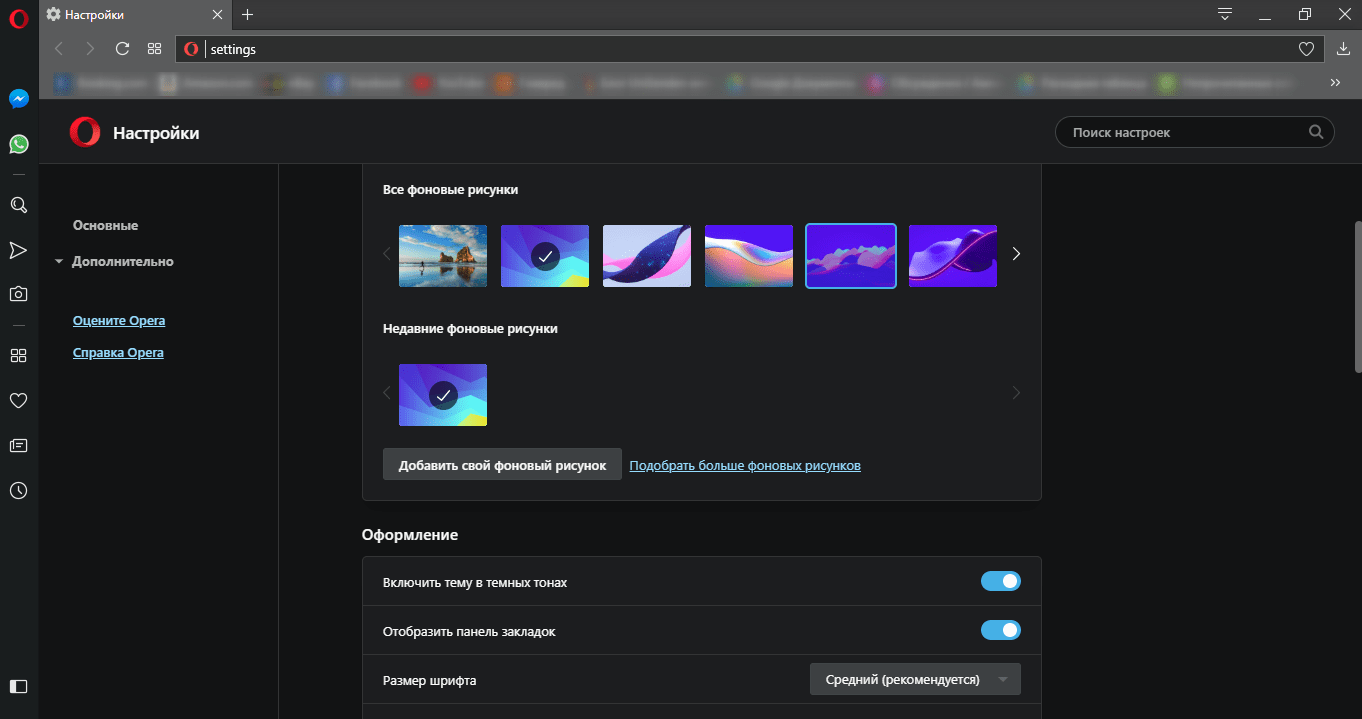Collapse the 'Дополнительно' settings section

tap(114, 261)
